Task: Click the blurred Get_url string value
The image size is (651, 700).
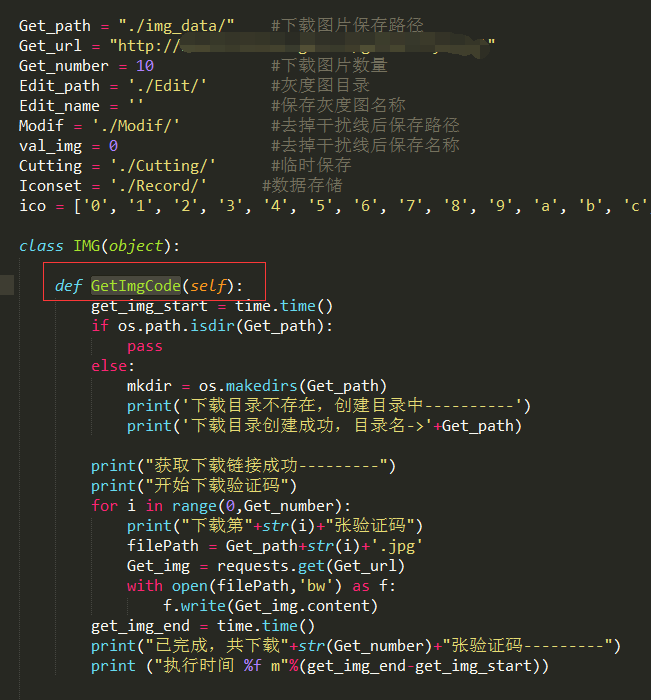Action: (302, 46)
